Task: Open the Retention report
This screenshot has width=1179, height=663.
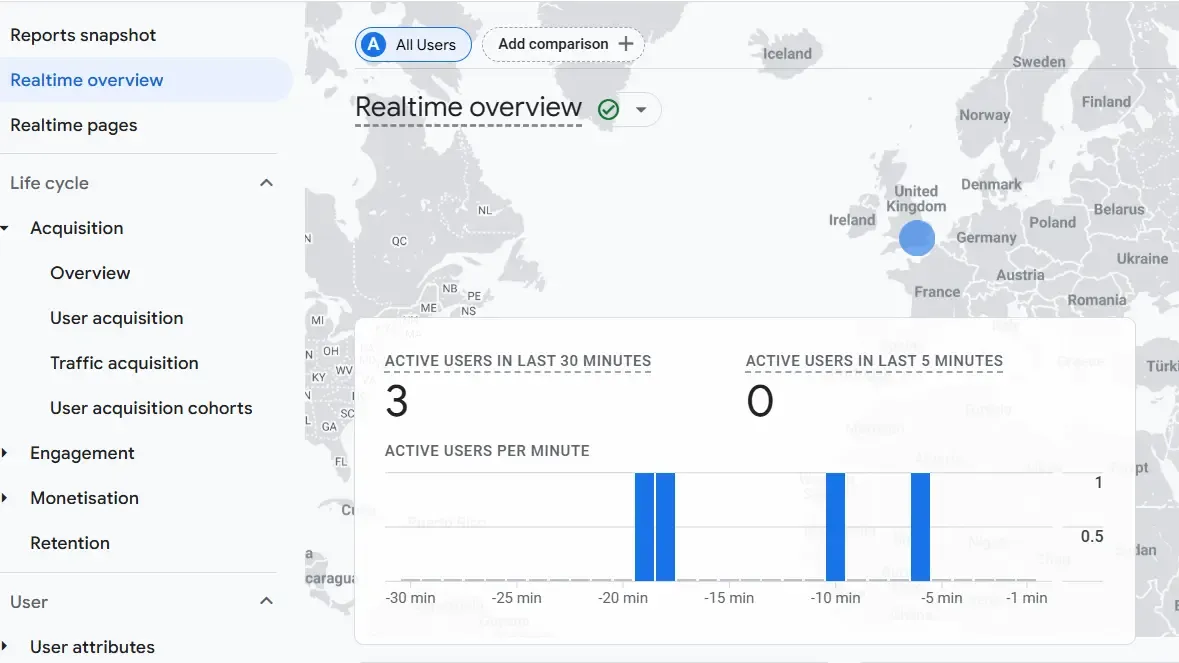Action: pyautogui.click(x=70, y=543)
